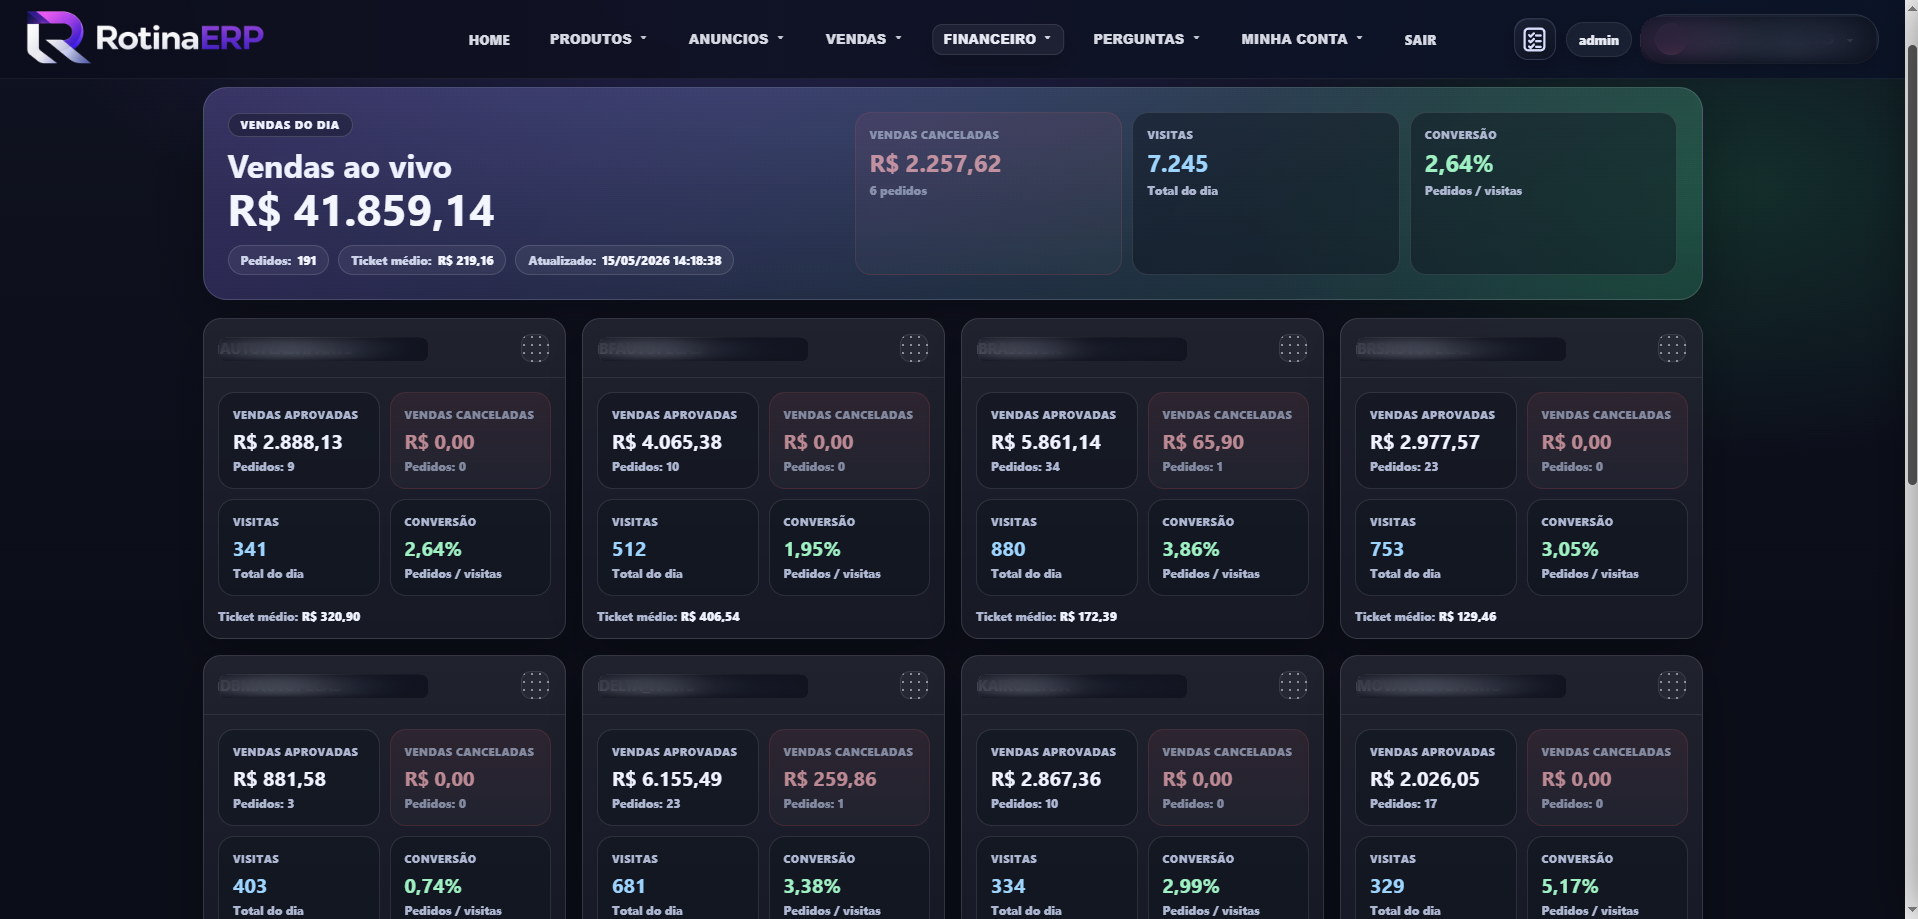
Task: Open the checklist icon beside admin
Action: click(1534, 40)
